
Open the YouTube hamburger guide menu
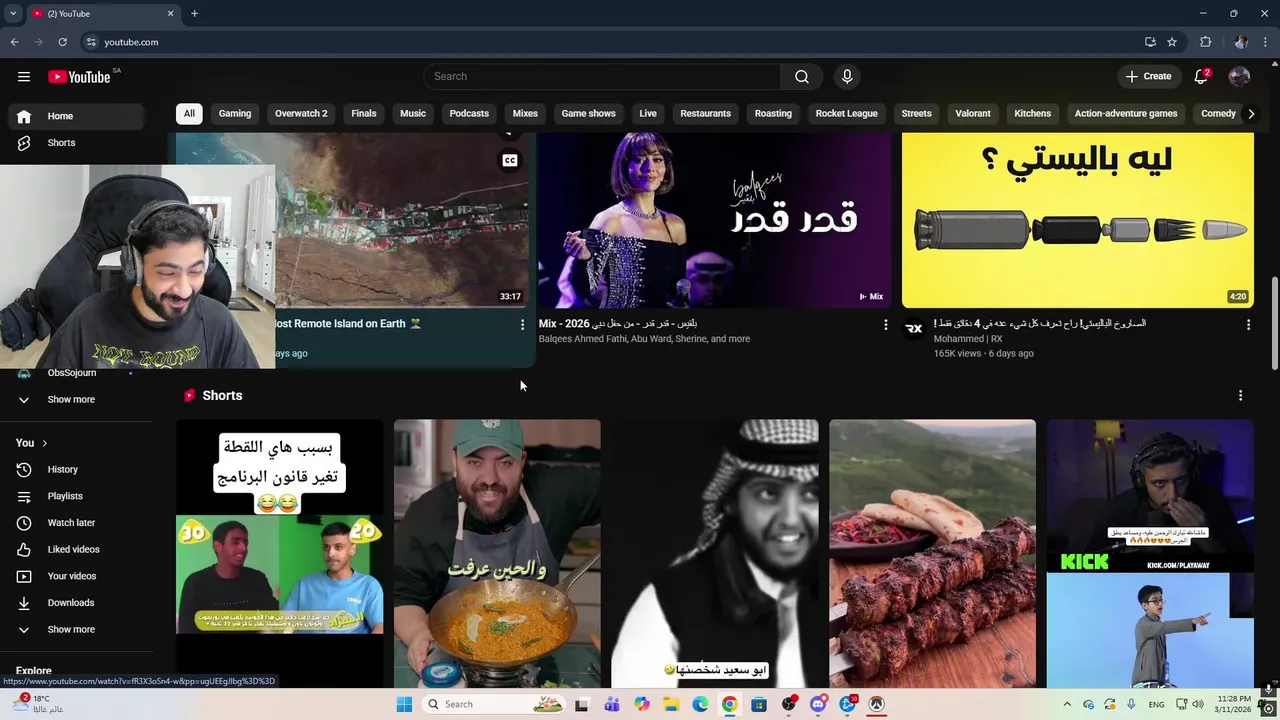[x=24, y=77]
